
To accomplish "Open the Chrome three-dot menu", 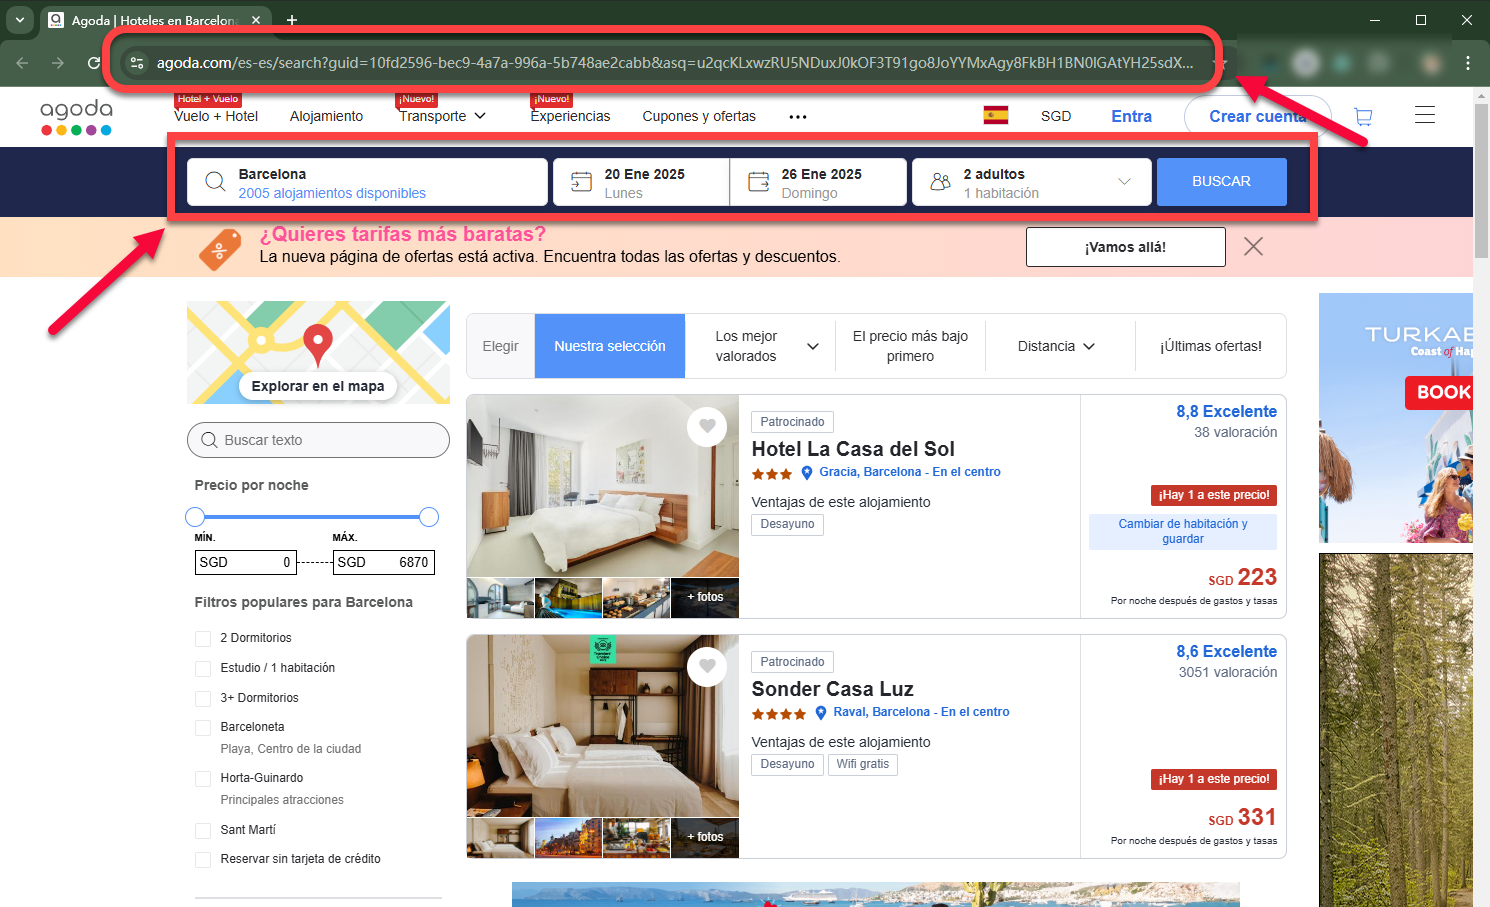I will (1467, 63).
